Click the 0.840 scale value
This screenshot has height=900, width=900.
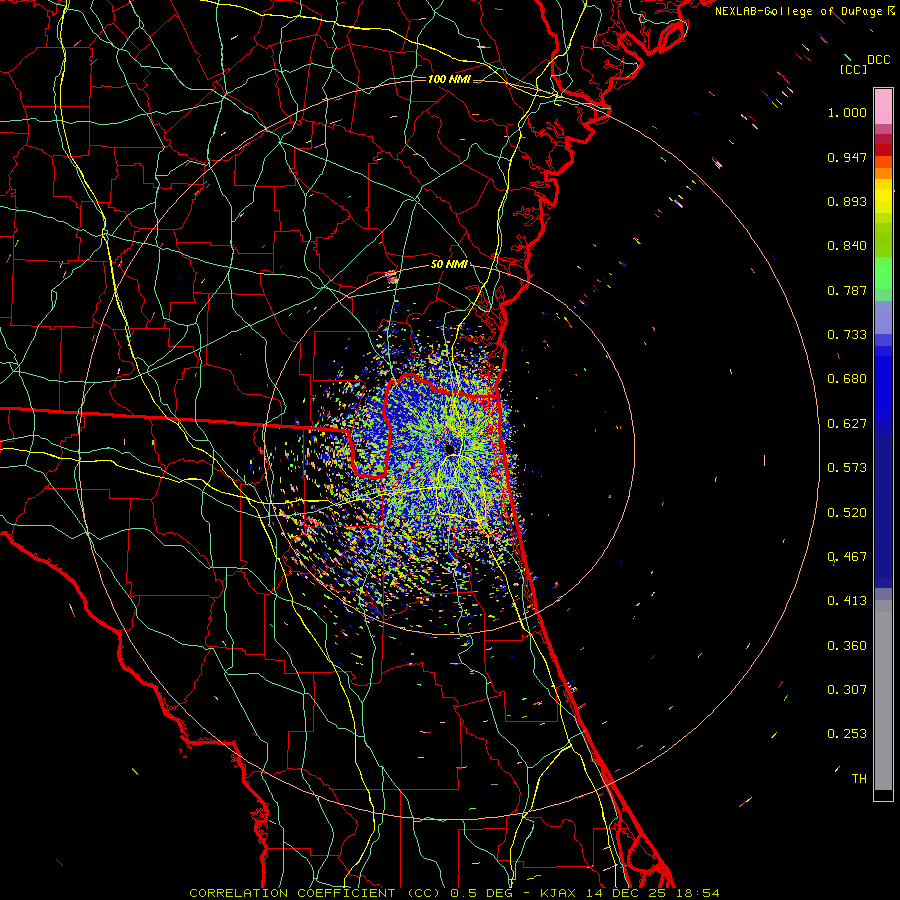(847, 246)
